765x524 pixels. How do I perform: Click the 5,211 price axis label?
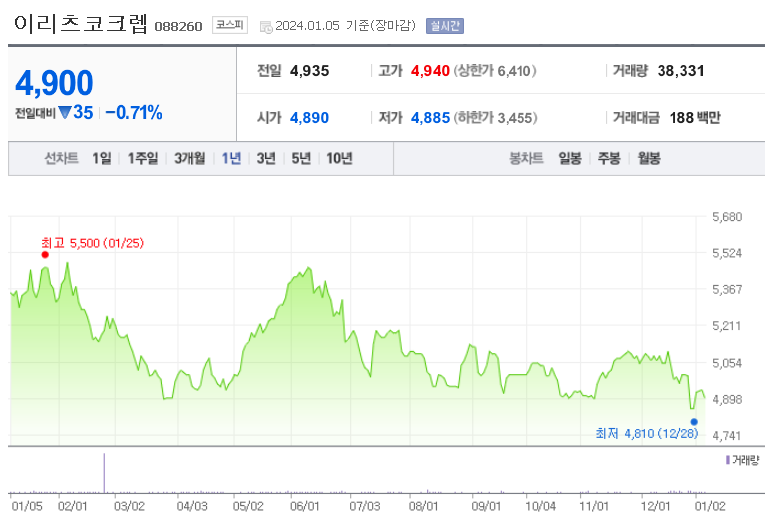click(727, 326)
